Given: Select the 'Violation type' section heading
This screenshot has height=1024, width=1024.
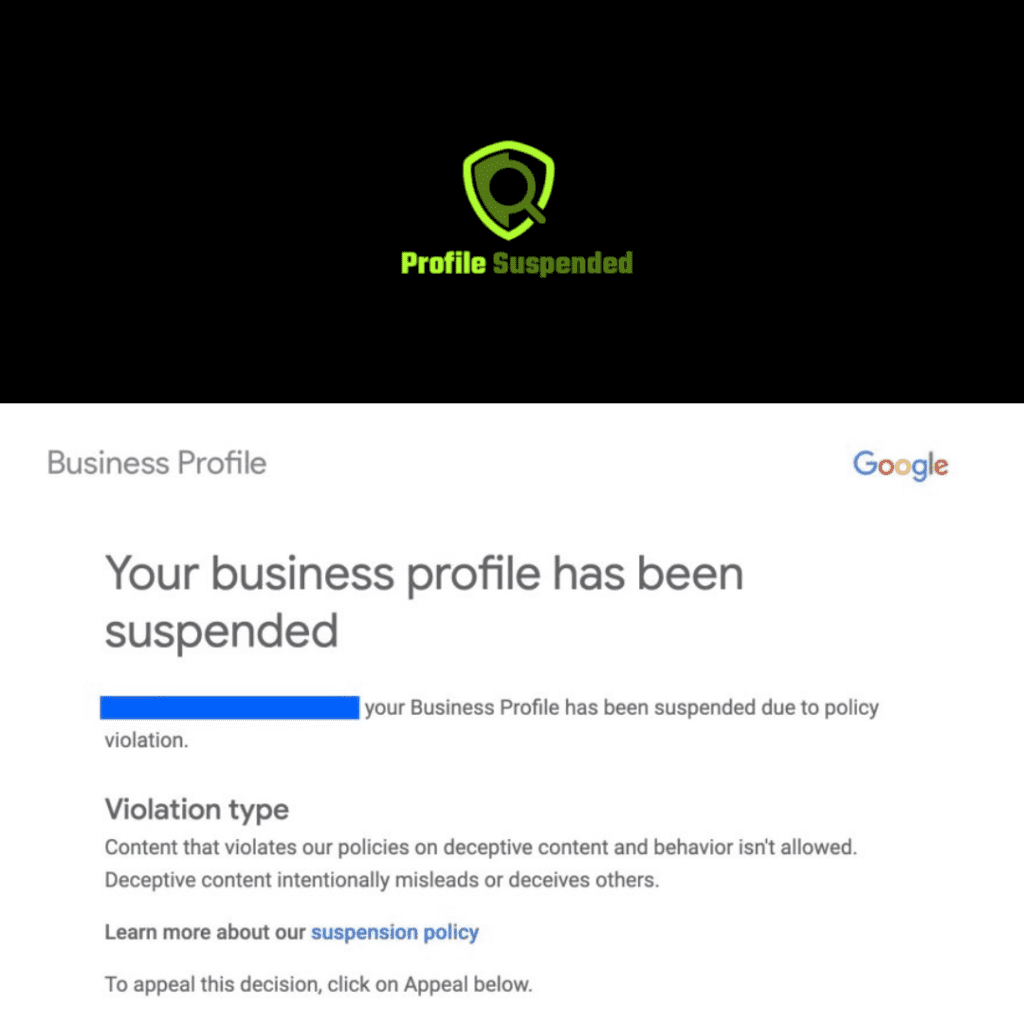Looking at the screenshot, I should pos(196,810).
